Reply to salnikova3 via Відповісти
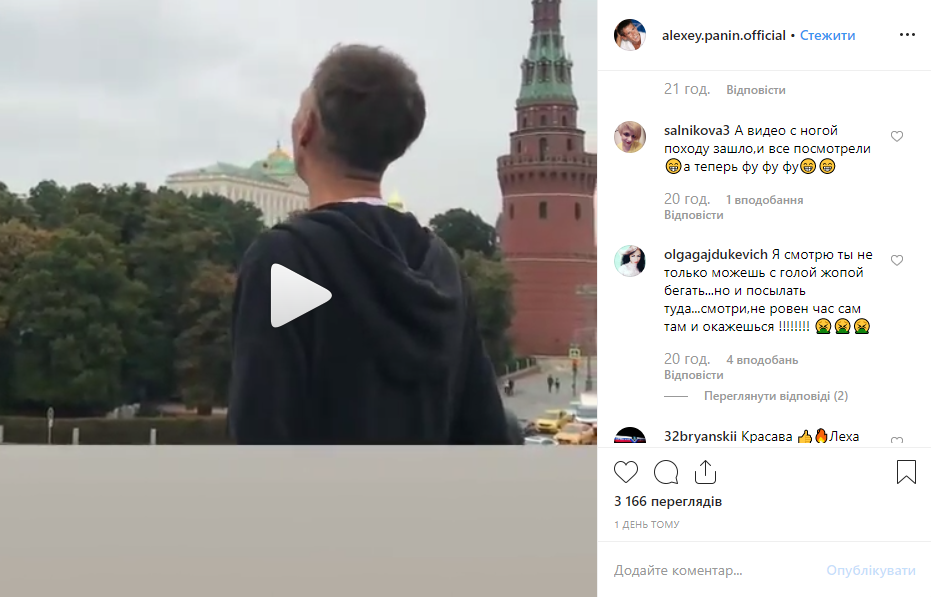This screenshot has height=597, width=931. 694,215
